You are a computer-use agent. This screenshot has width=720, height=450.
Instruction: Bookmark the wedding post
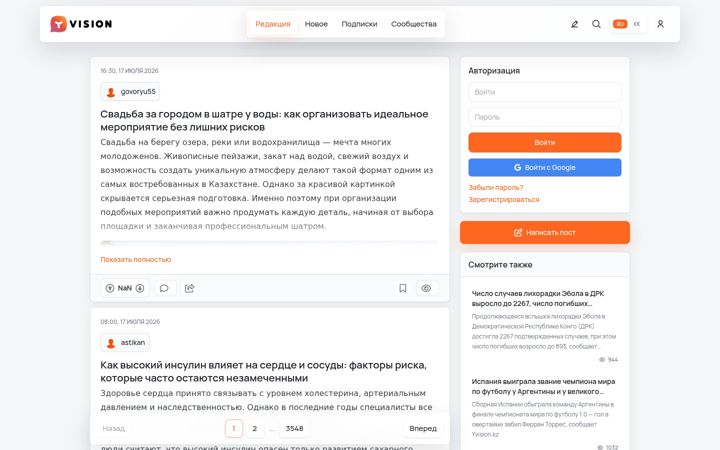(x=403, y=288)
